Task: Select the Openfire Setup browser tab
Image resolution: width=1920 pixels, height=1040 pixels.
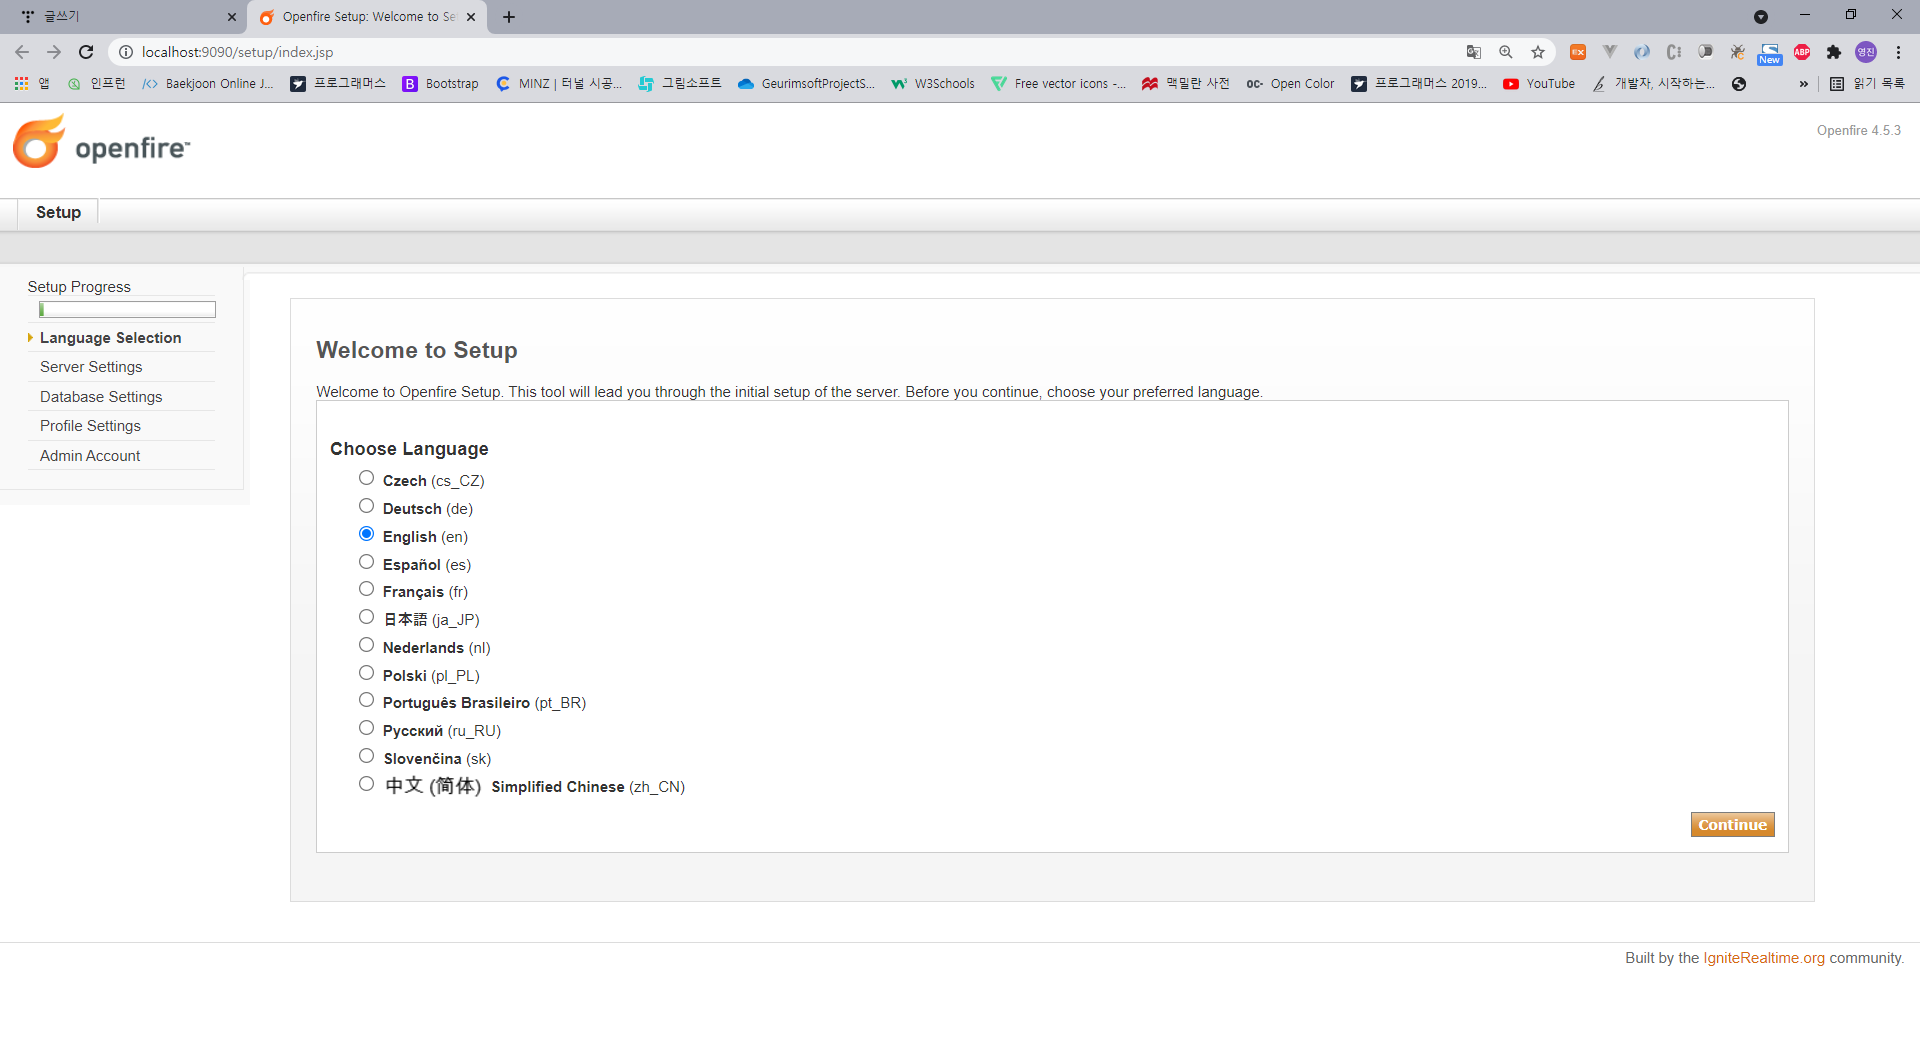Action: [368, 17]
